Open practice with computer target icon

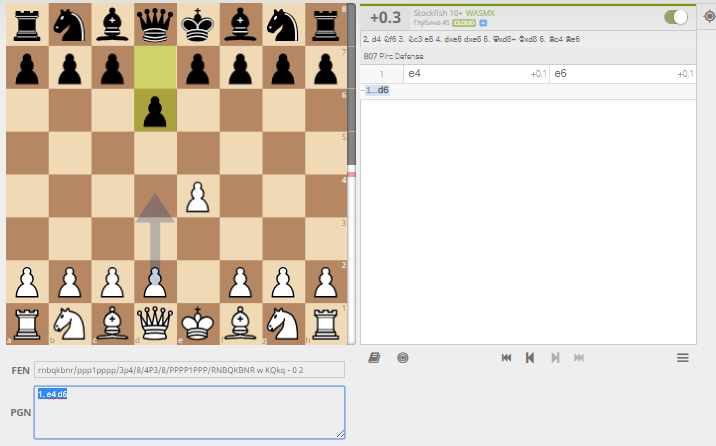(402, 357)
